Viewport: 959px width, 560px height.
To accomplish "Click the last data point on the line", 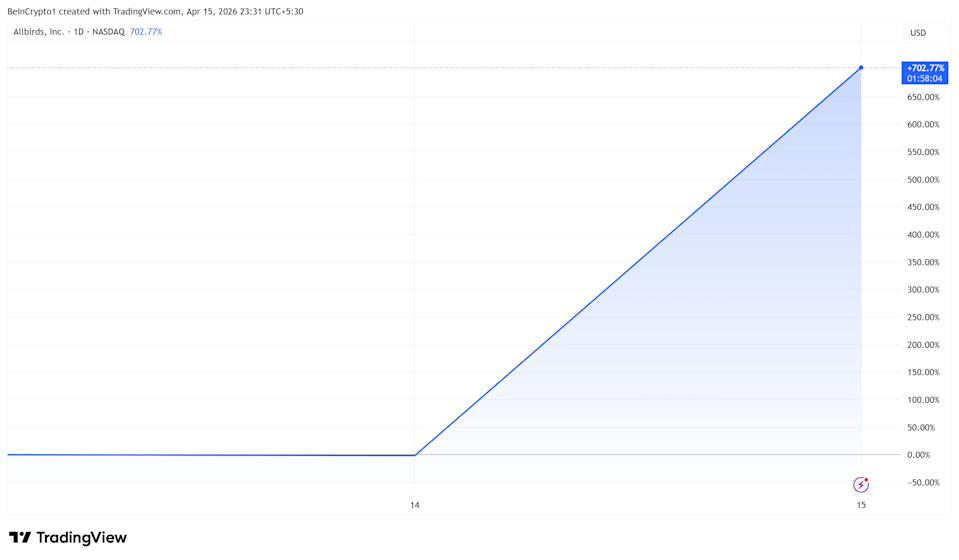I will coord(861,68).
